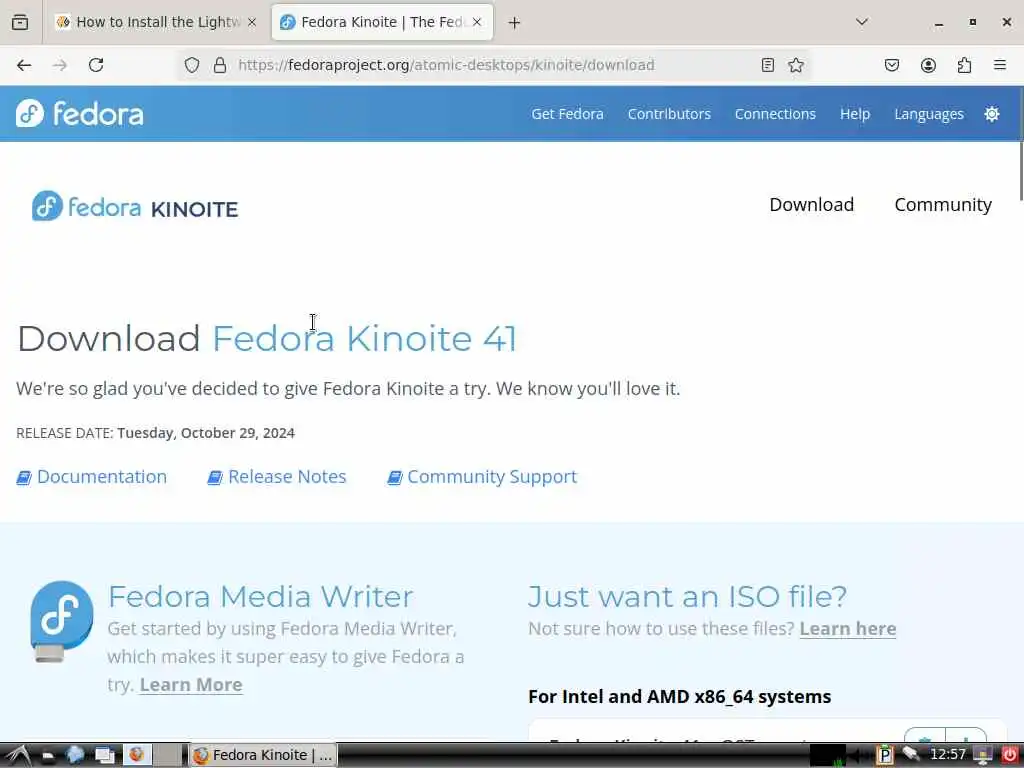List all tabs with the chevron
The width and height of the screenshot is (1024, 768).
point(862,22)
